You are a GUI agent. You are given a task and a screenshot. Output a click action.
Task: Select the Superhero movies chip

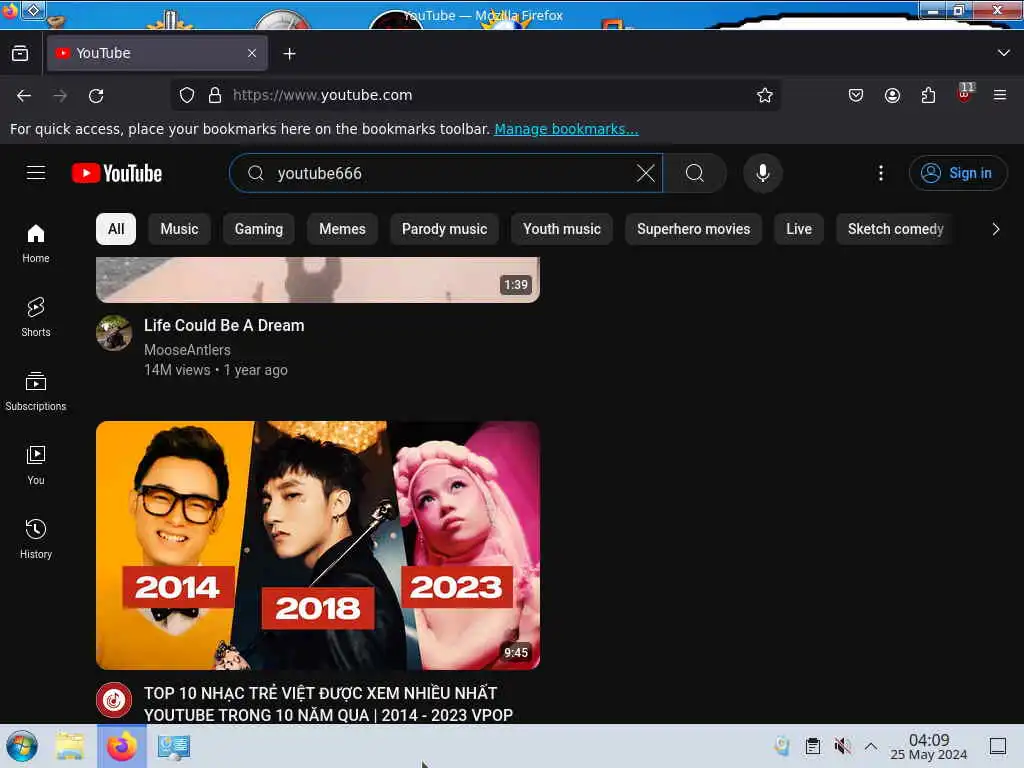click(x=694, y=229)
